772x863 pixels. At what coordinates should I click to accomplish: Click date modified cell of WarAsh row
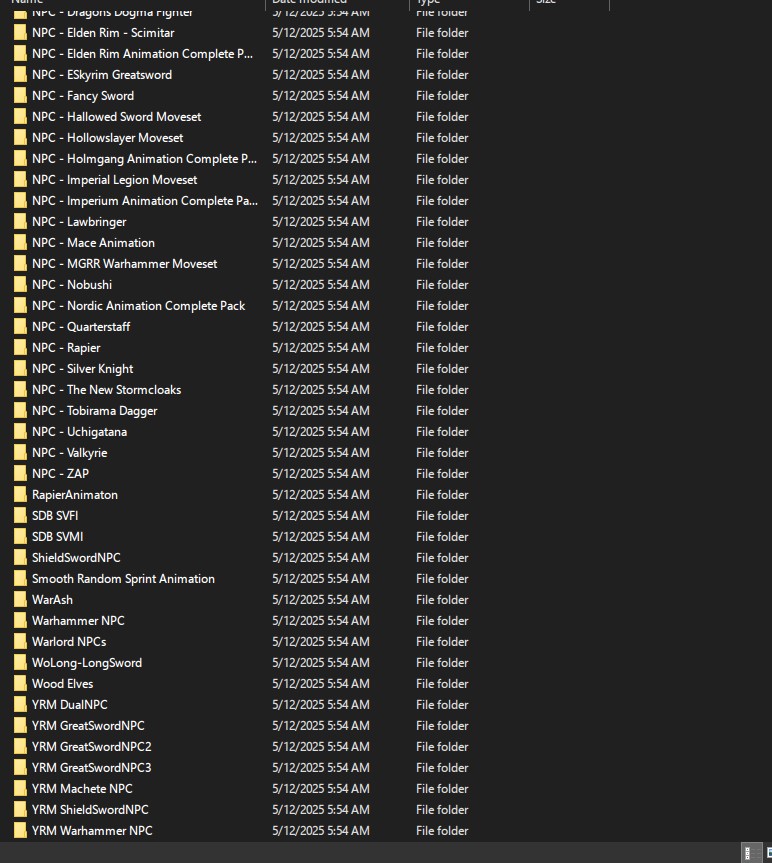[321, 600]
